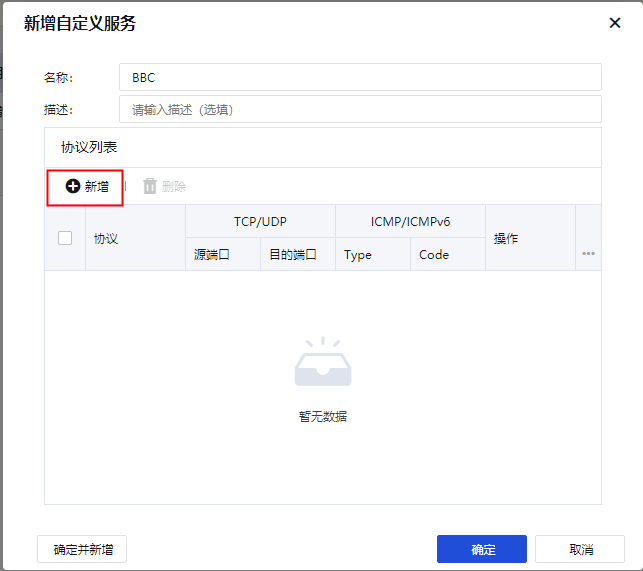This screenshot has height=571, width=643.
Task: Tick the select-all checkbox in table header
Action: 65,238
